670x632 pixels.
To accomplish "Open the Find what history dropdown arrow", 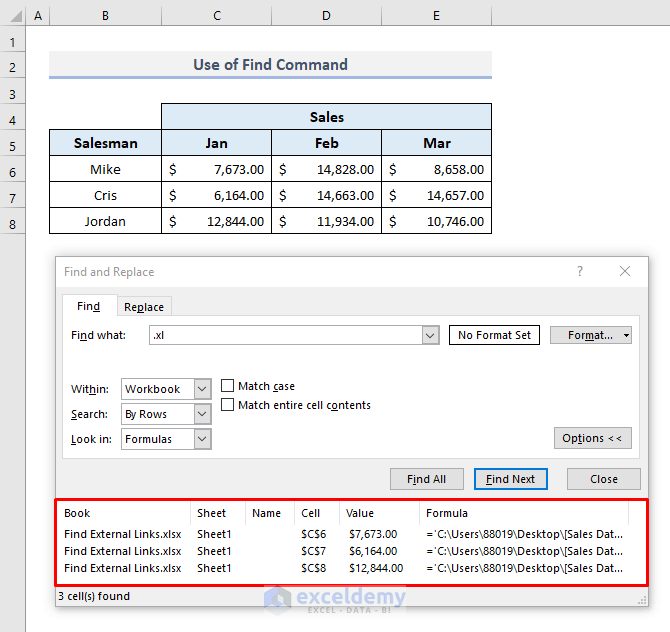I will [x=430, y=335].
